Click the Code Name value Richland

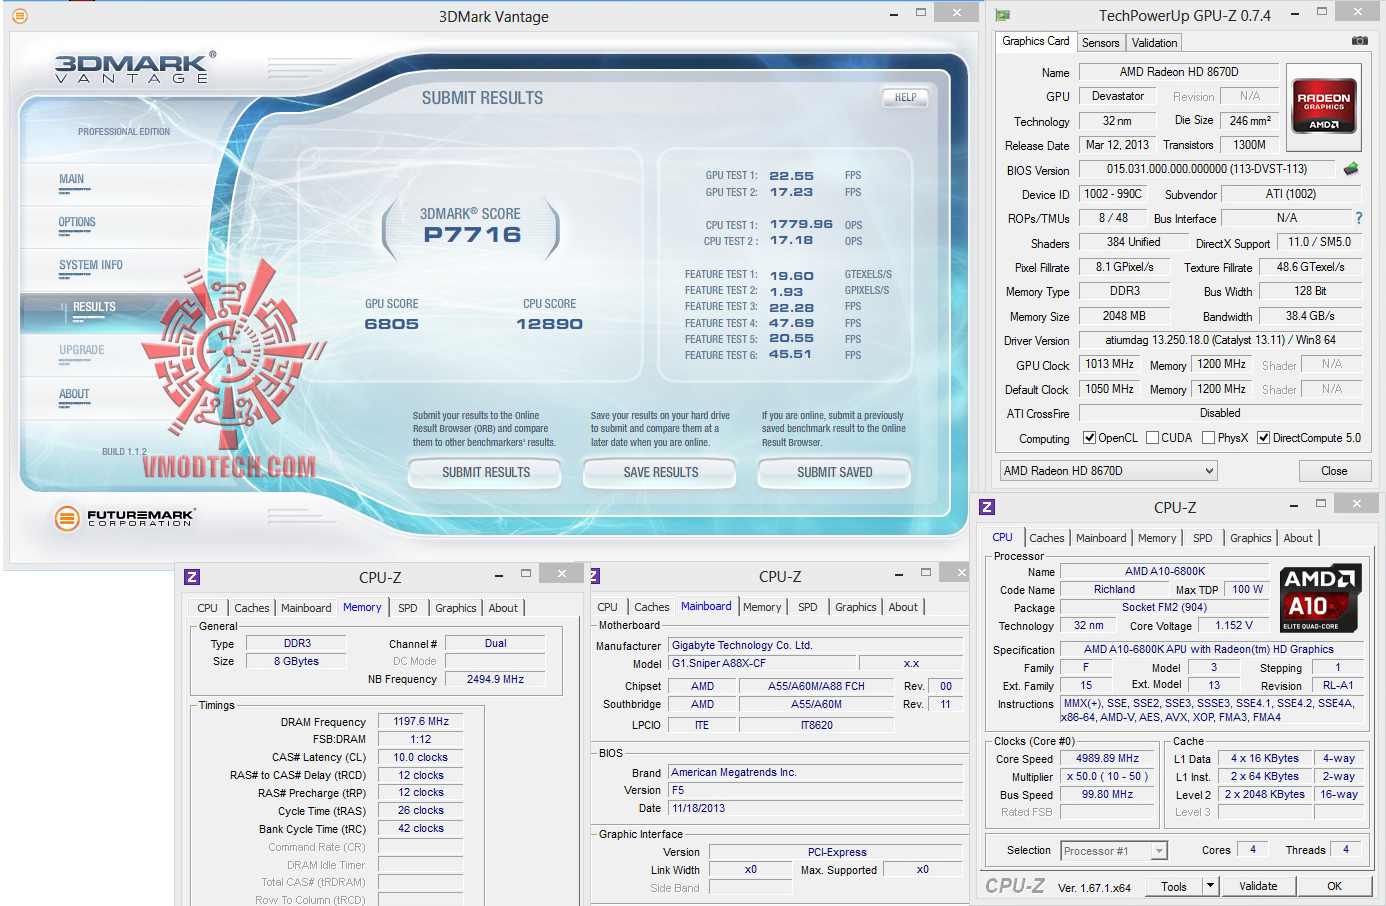[x=1114, y=589]
